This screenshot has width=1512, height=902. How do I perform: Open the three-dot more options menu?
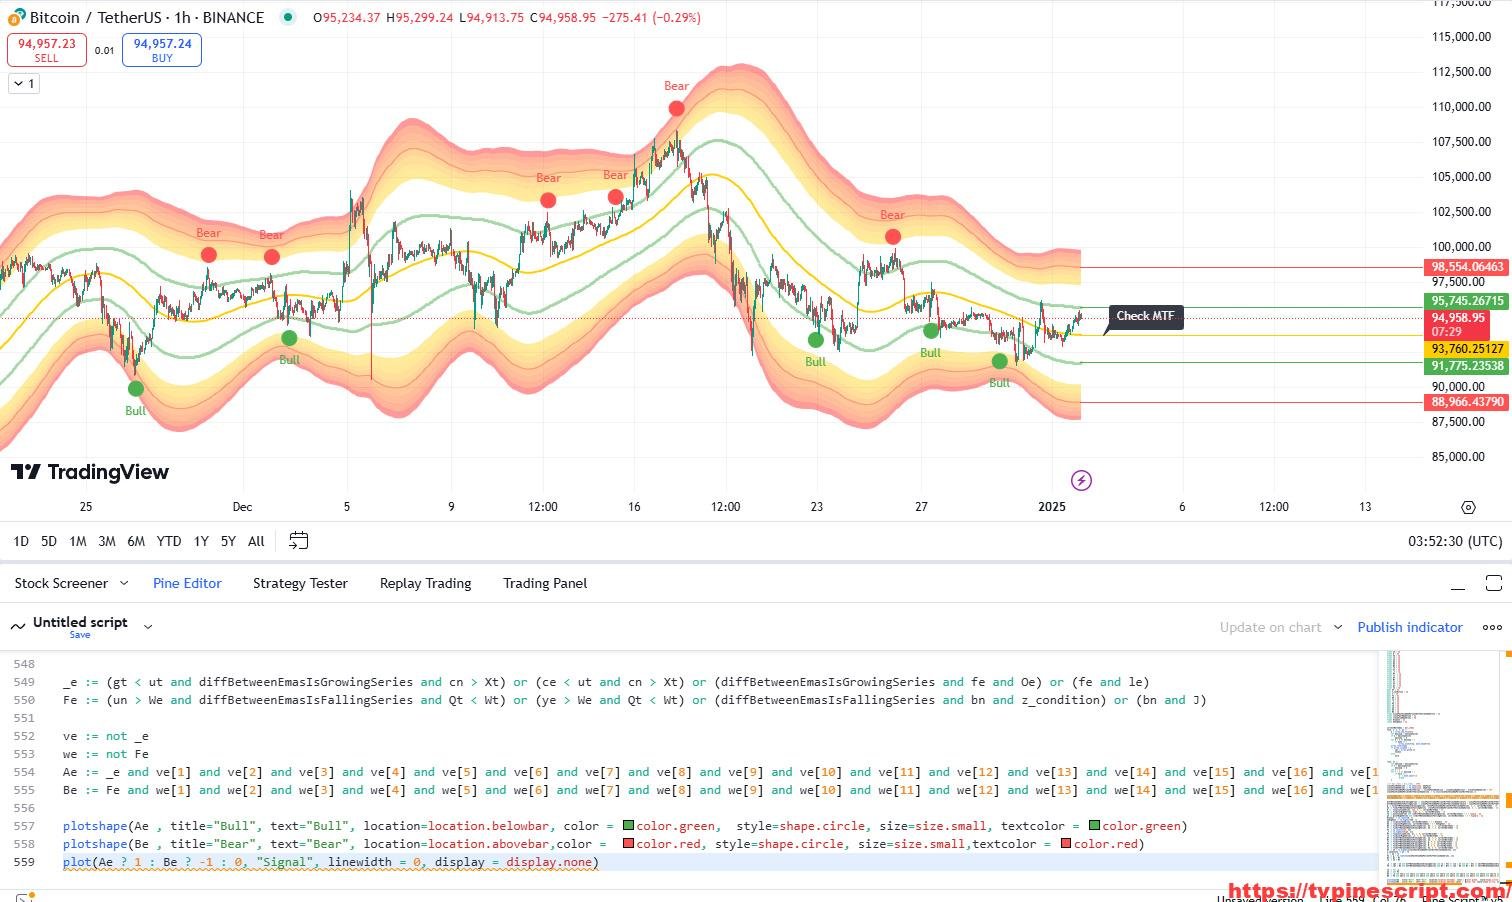click(1492, 627)
